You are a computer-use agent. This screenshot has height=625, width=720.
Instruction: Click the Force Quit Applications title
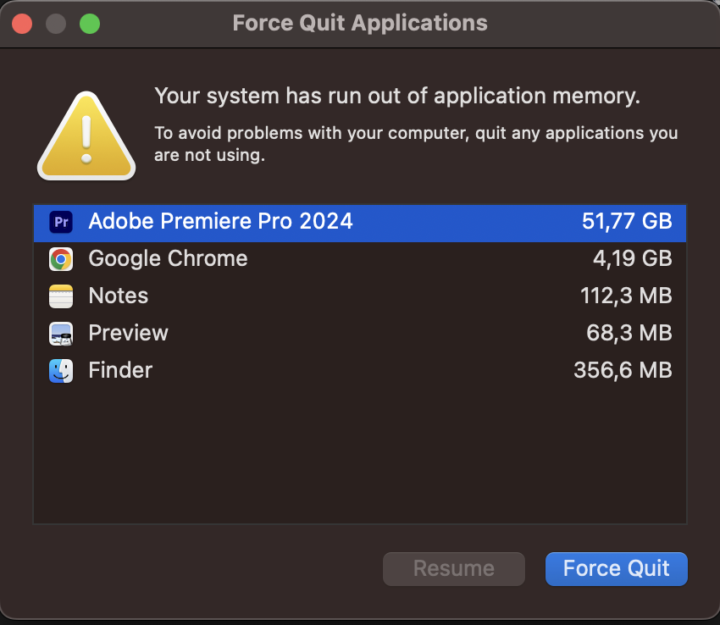pyautogui.click(x=360, y=22)
